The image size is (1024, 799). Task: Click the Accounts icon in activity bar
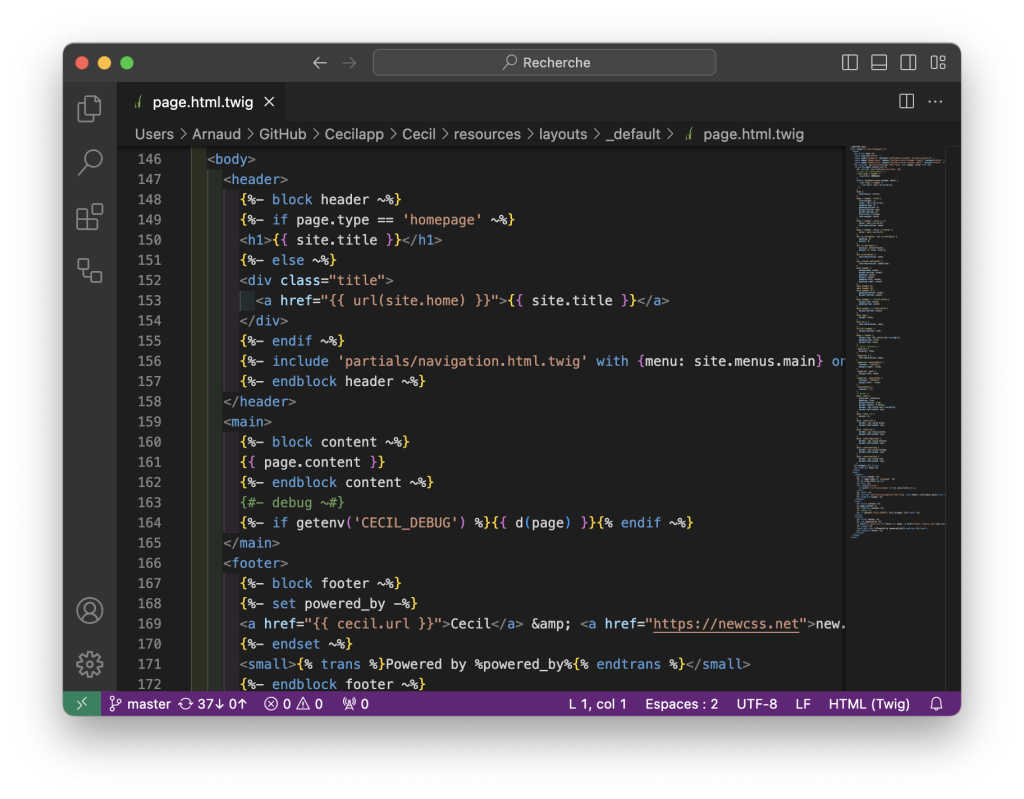tap(90, 610)
